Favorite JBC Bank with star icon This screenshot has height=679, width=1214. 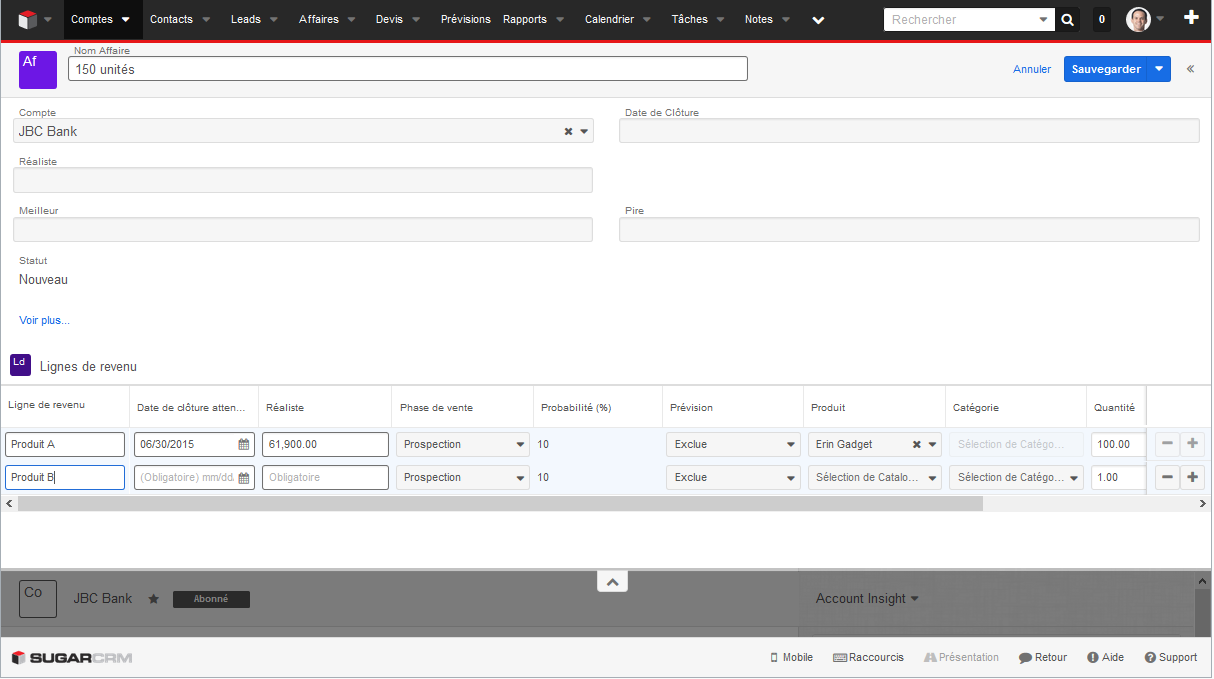tap(153, 599)
